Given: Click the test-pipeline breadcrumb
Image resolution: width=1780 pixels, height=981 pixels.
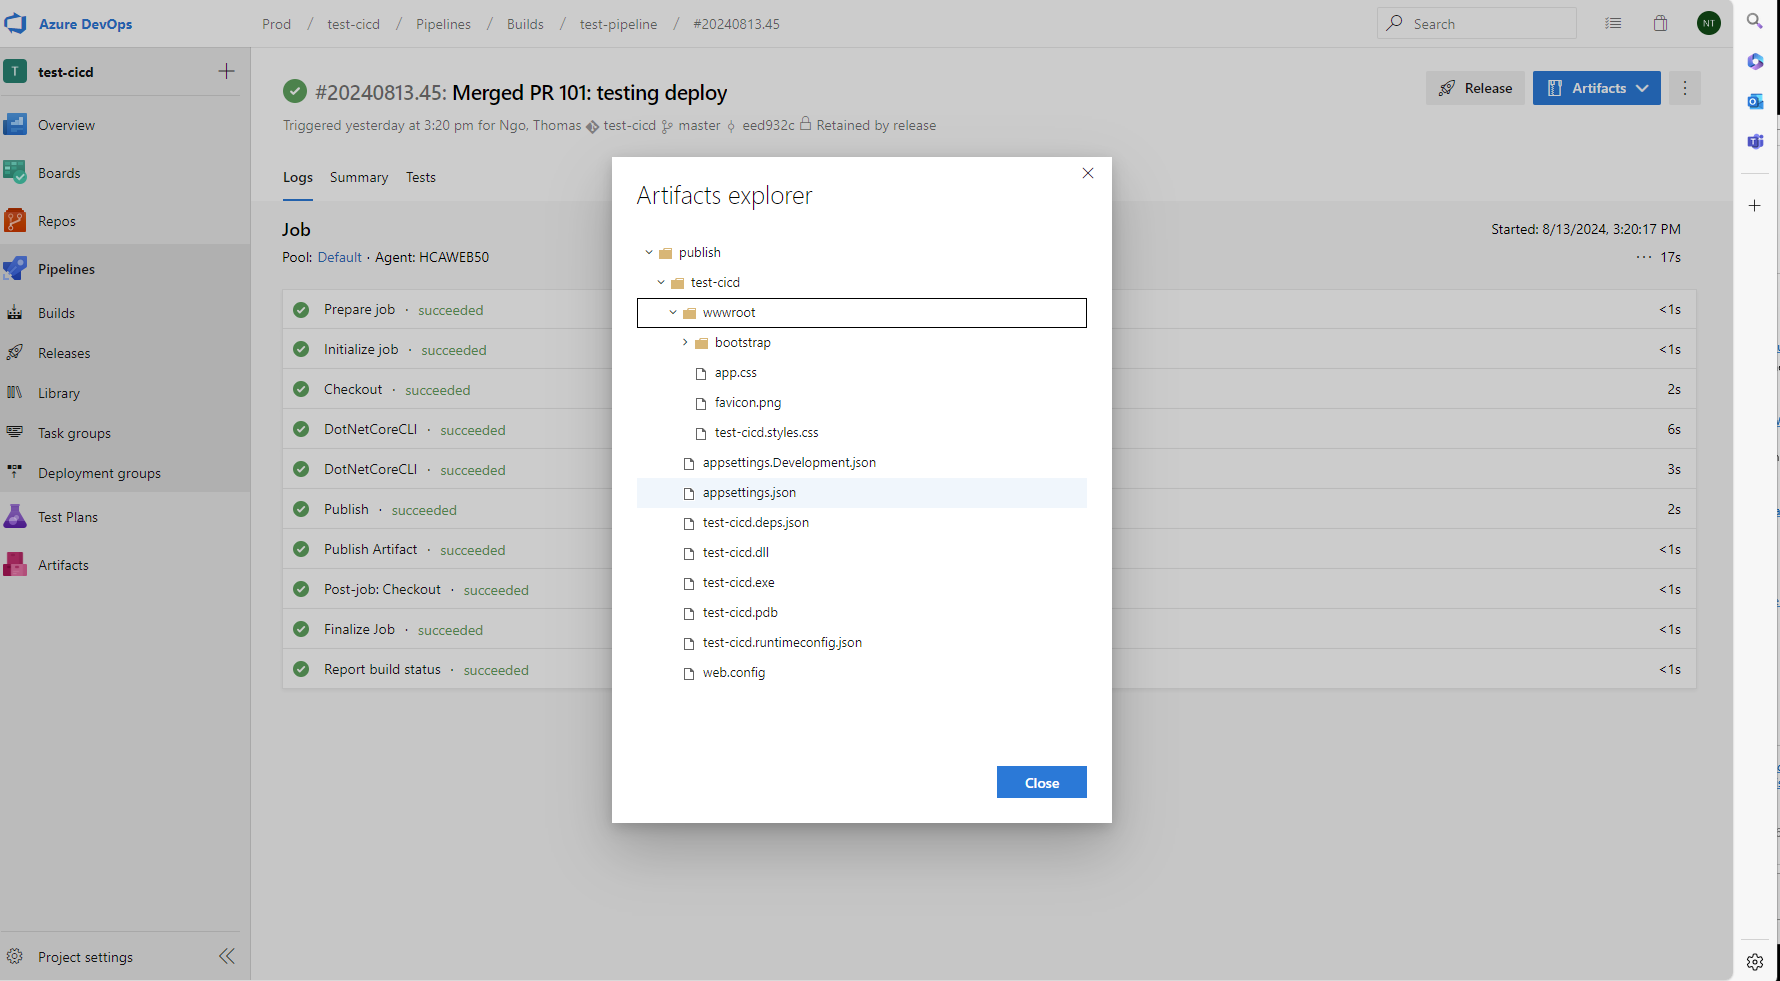Looking at the screenshot, I should [x=618, y=24].
